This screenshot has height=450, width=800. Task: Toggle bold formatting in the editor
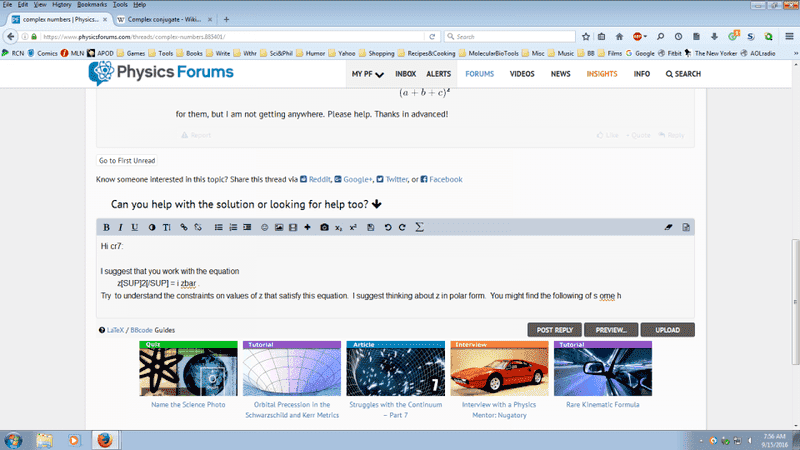coord(106,227)
